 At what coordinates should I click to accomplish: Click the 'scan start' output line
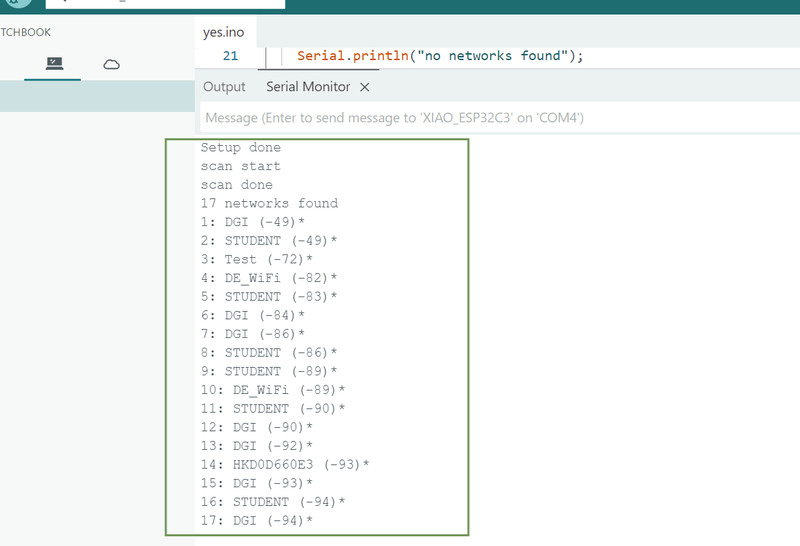pyautogui.click(x=241, y=166)
